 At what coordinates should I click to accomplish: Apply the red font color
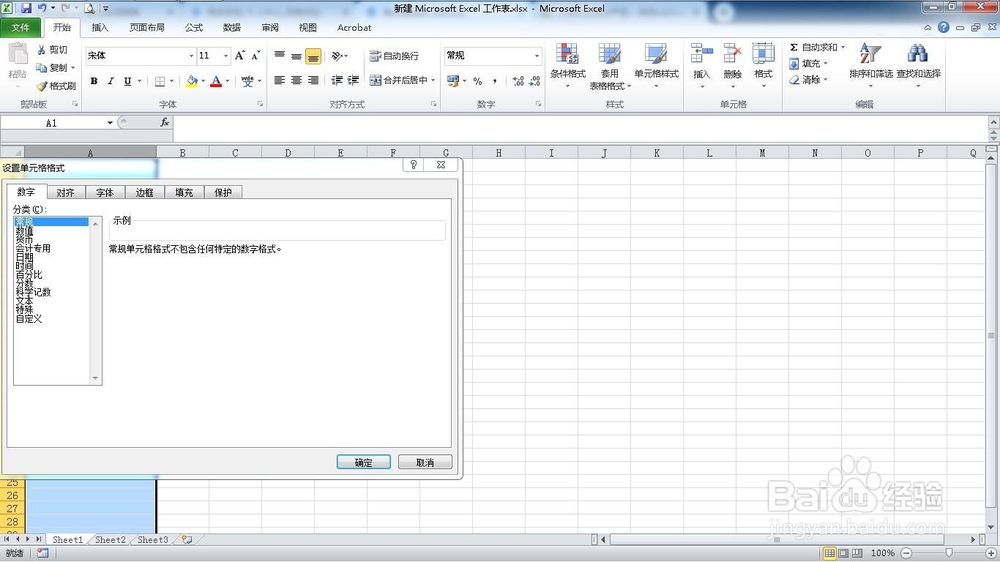click(x=216, y=81)
